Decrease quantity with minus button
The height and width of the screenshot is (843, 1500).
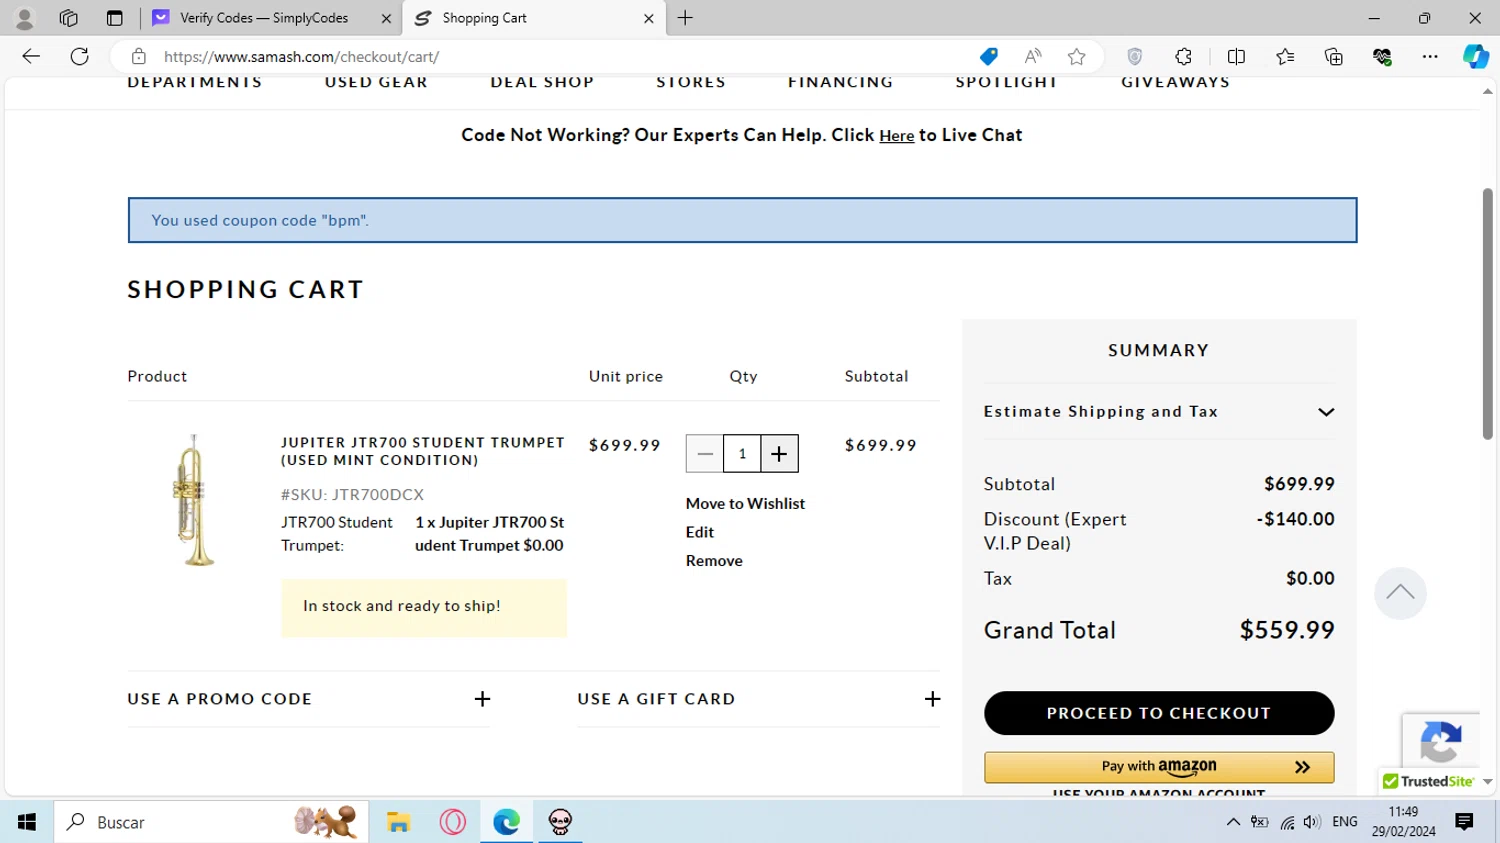click(705, 454)
